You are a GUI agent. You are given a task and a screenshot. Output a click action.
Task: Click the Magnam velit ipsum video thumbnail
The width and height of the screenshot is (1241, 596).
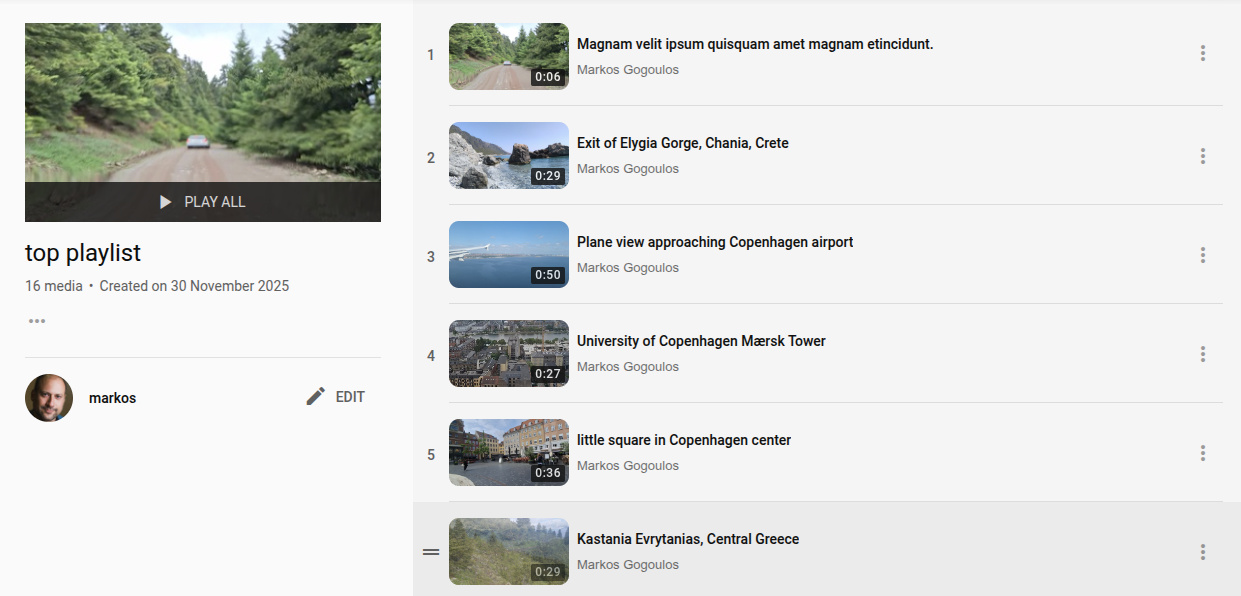508,57
